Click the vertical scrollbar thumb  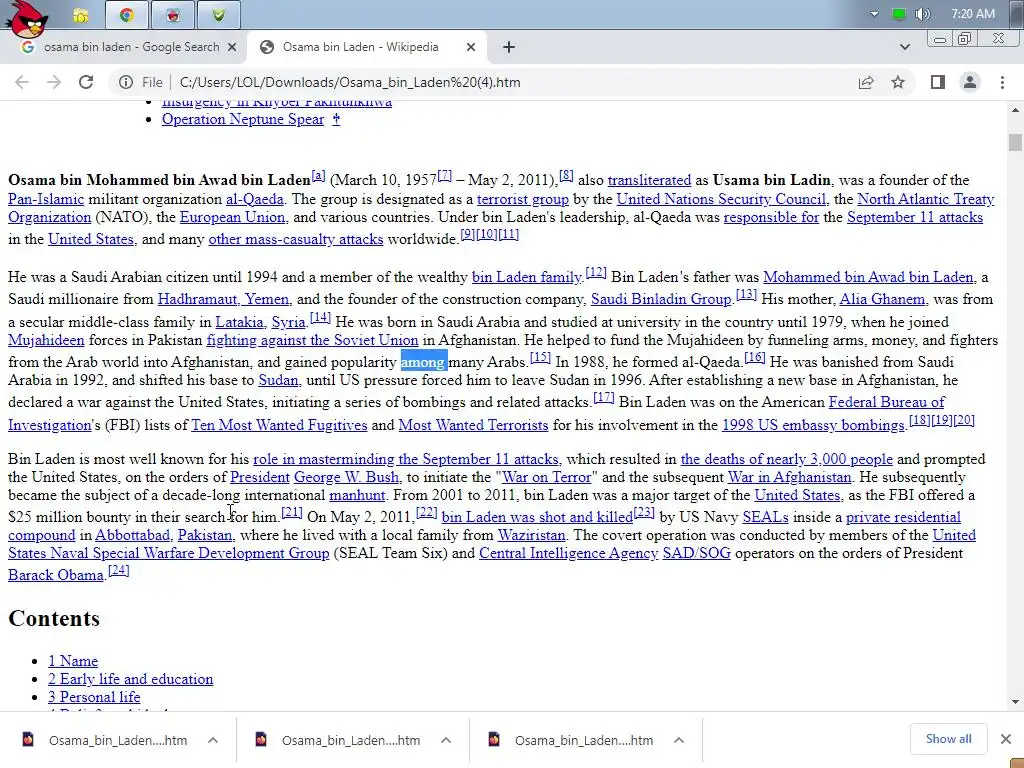(1015, 142)
